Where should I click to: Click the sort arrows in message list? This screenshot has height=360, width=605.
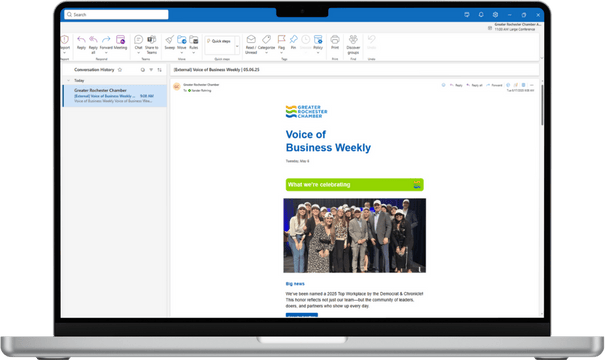point(159,70)
